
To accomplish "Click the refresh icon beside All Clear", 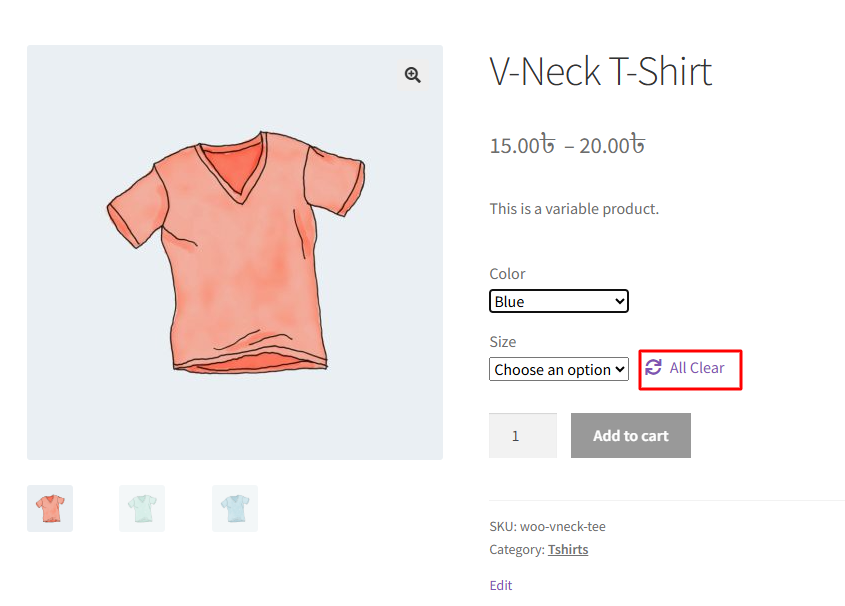I will coord(653,368).
